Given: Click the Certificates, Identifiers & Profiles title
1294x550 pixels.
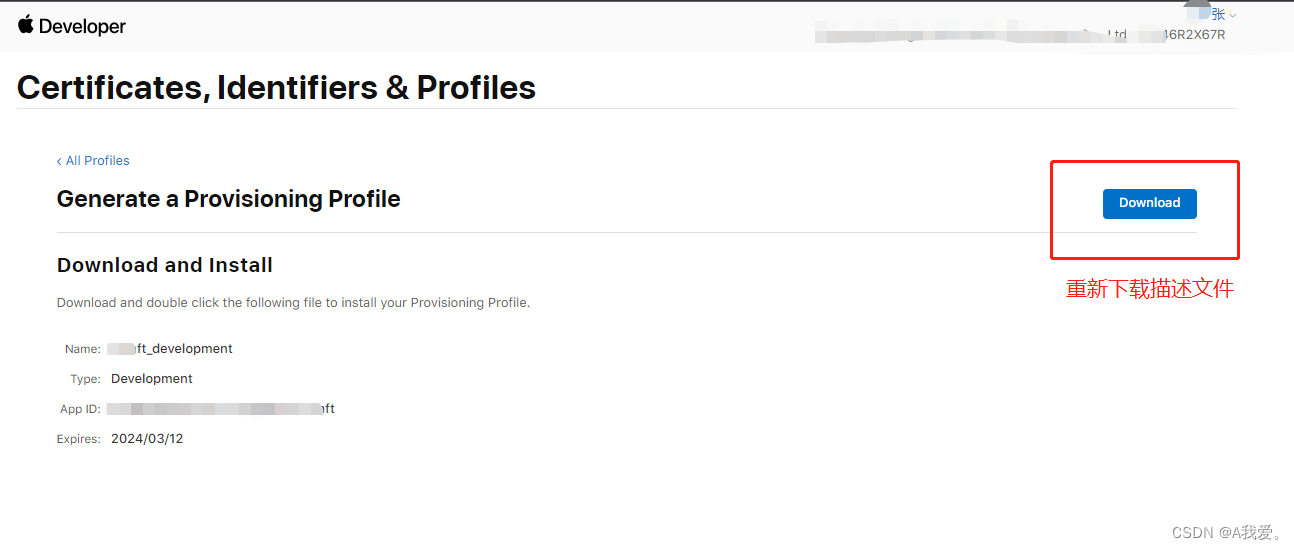Looking at the screenshot, I should point(276,88).
